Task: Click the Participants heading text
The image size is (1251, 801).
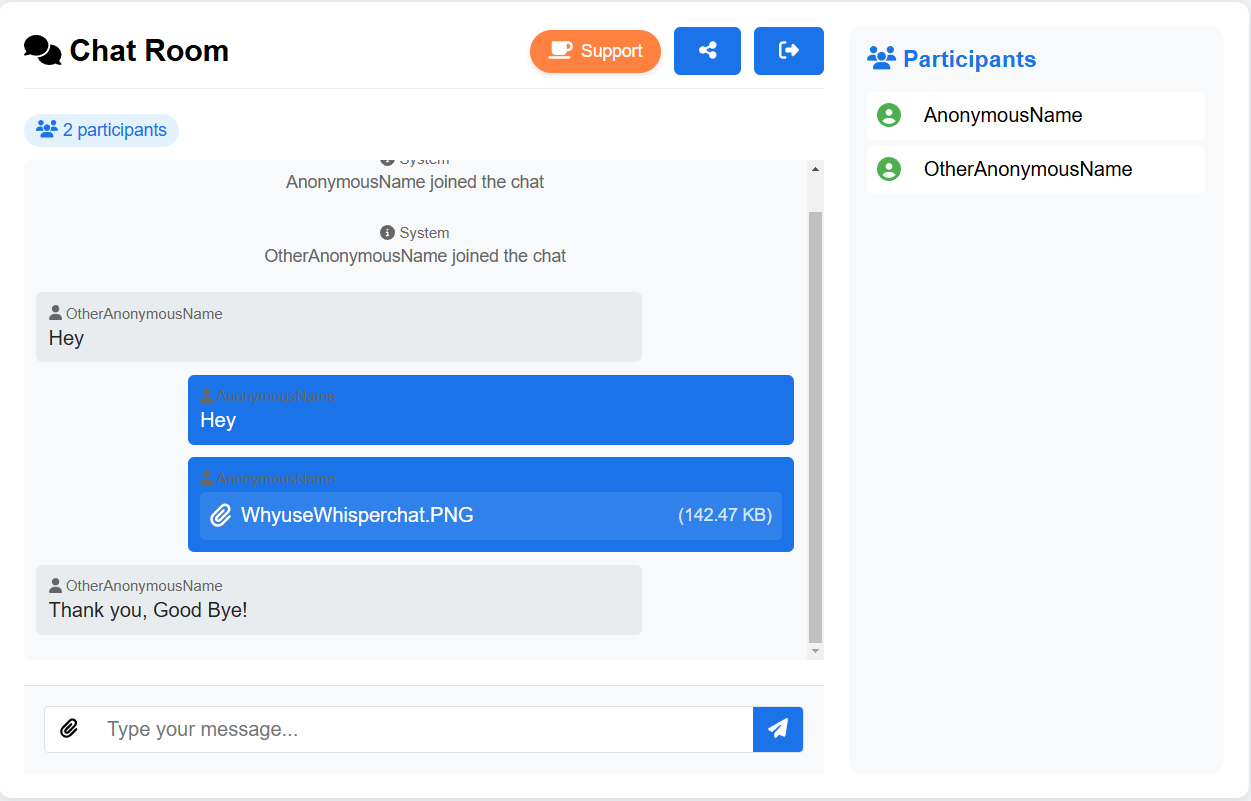Action: tap(969, 59)
